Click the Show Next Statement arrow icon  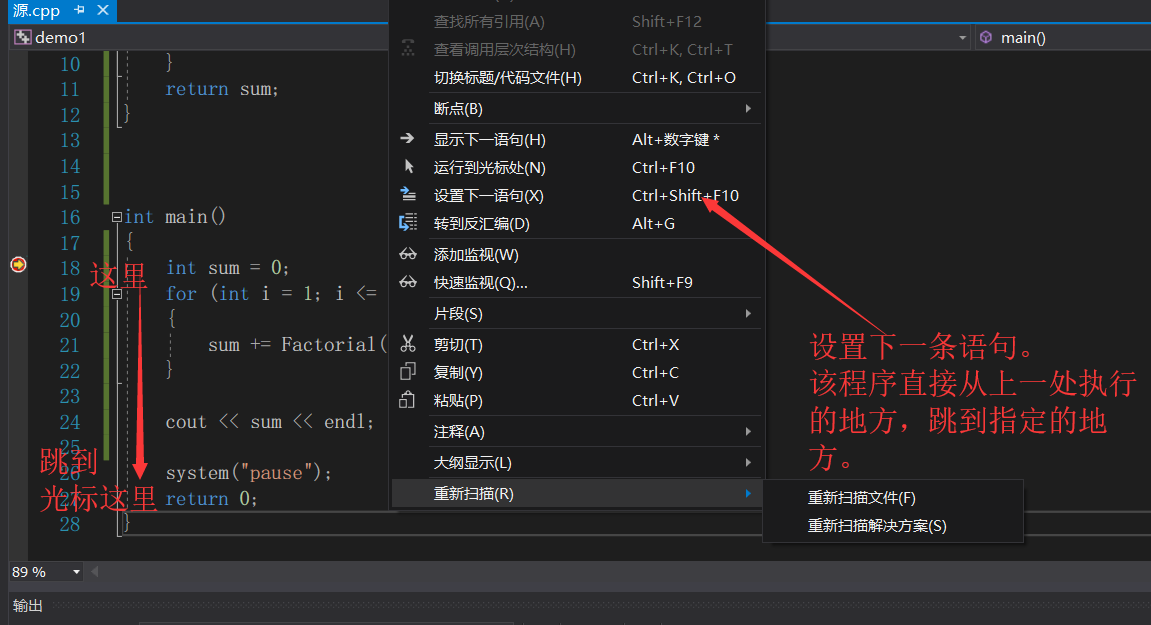point(407,138)
